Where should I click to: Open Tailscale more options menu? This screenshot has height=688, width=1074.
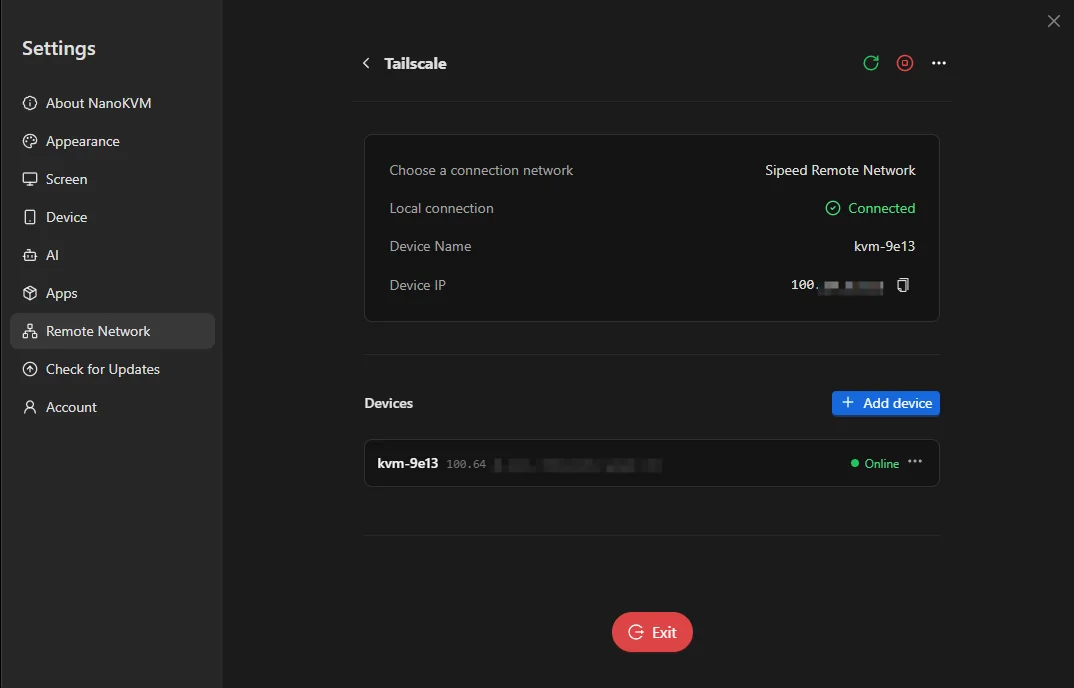[x=938, y=63]
